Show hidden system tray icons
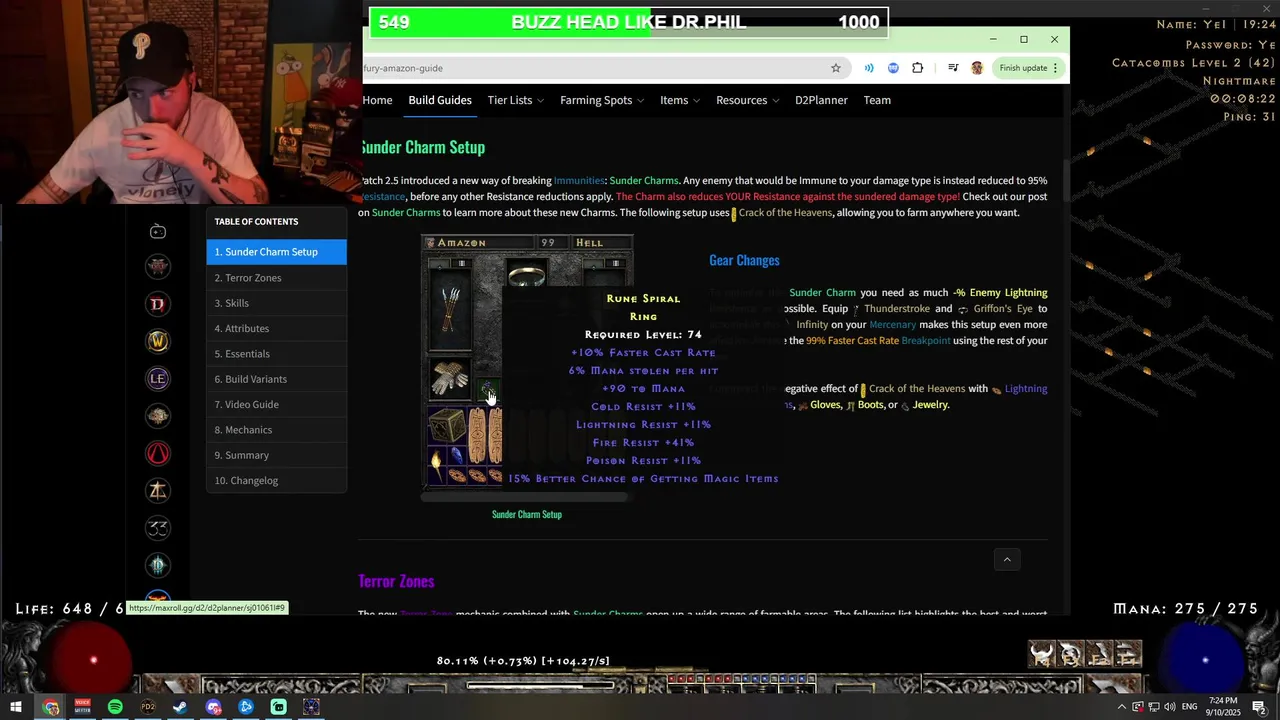The image size is (1280, 720). 1122,707
